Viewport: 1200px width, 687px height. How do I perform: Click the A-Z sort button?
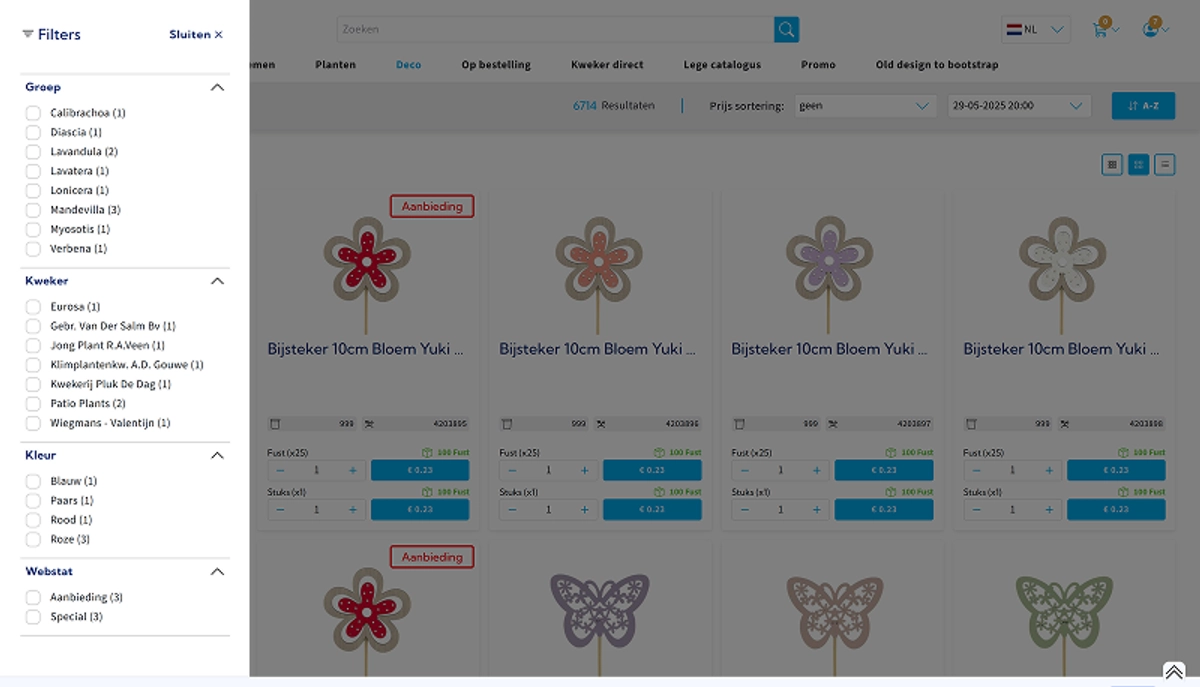click(1143, 106)
